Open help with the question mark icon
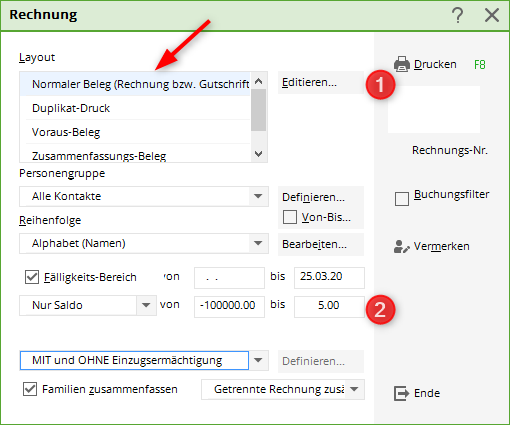 click(458, 15)
